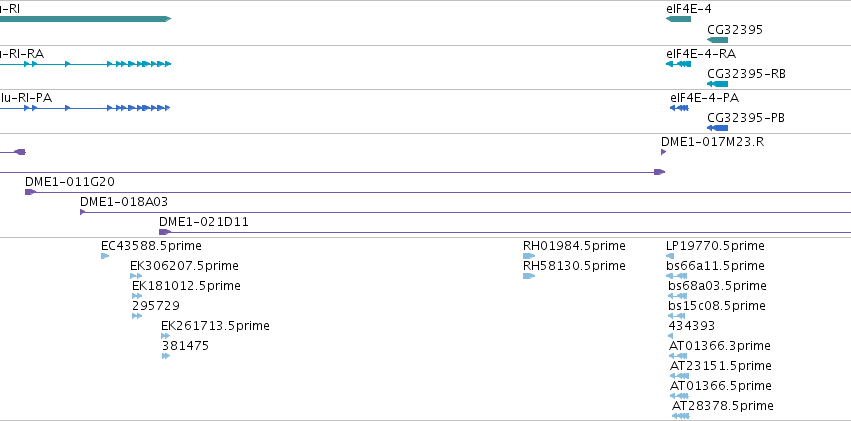Select the AT28378.5prime EST label
The height and width of the screenshot is (421, 851).
(723, 406)
